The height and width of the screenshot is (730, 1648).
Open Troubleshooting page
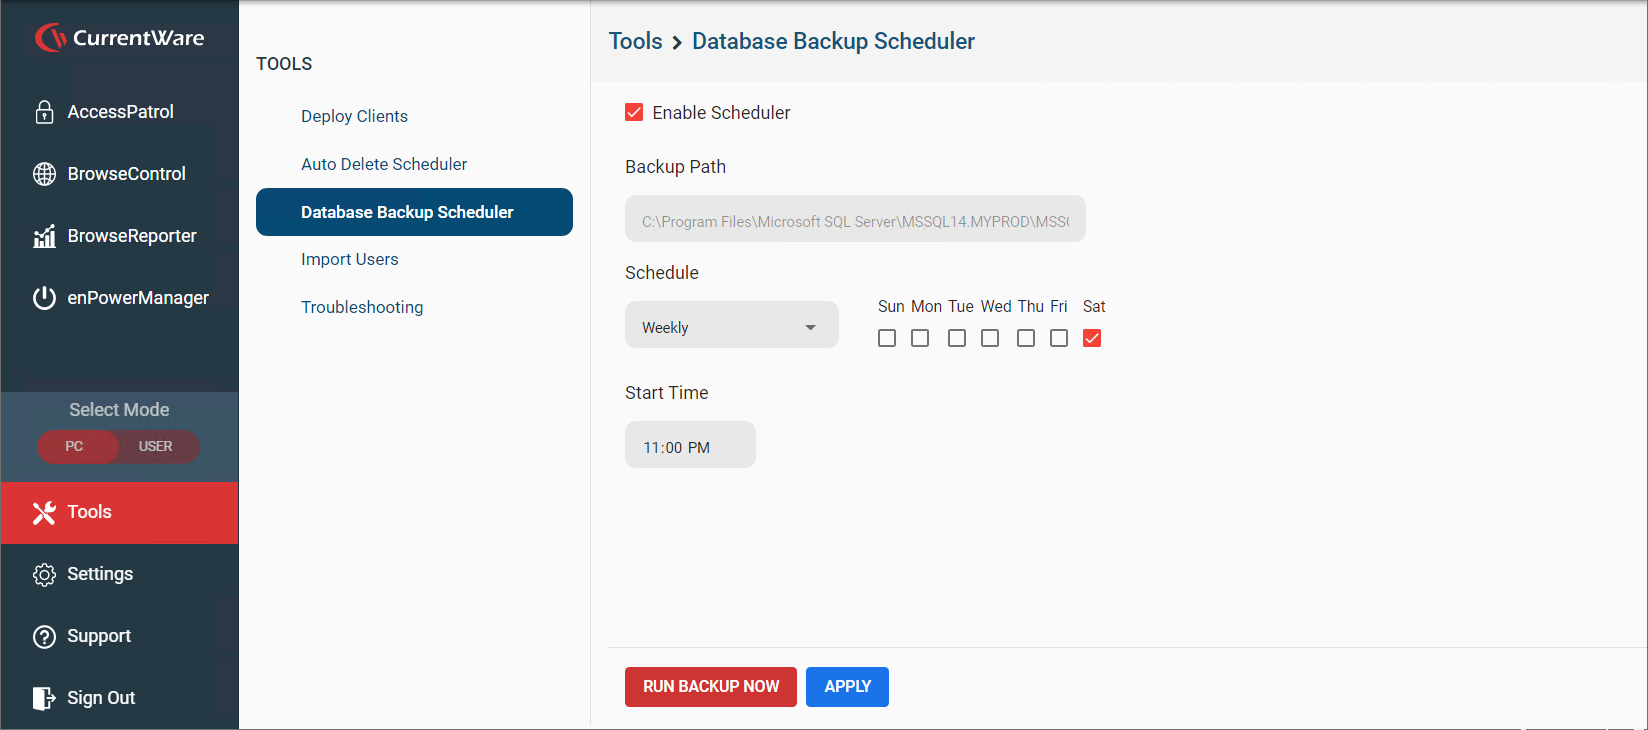[362, 307]
